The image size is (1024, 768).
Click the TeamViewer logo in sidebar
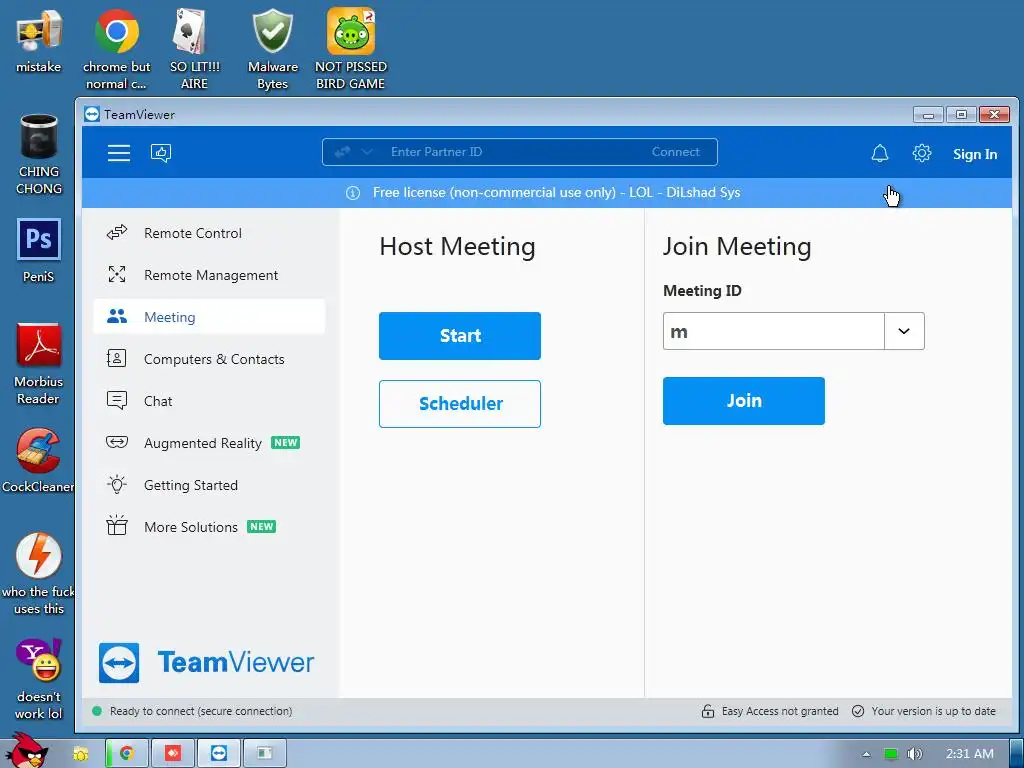206,663
